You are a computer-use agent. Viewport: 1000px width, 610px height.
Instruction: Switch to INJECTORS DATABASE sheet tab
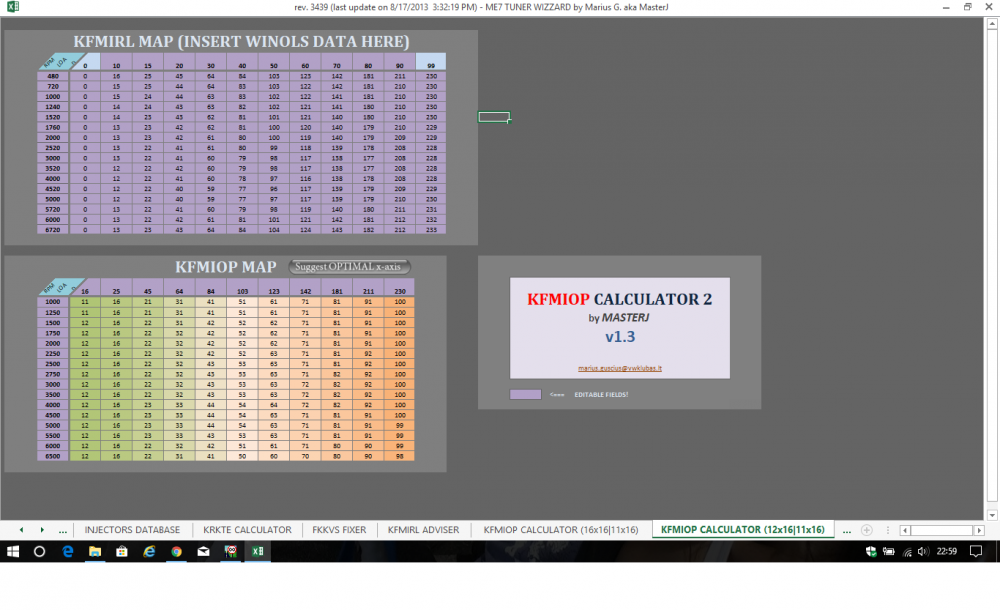132,530
